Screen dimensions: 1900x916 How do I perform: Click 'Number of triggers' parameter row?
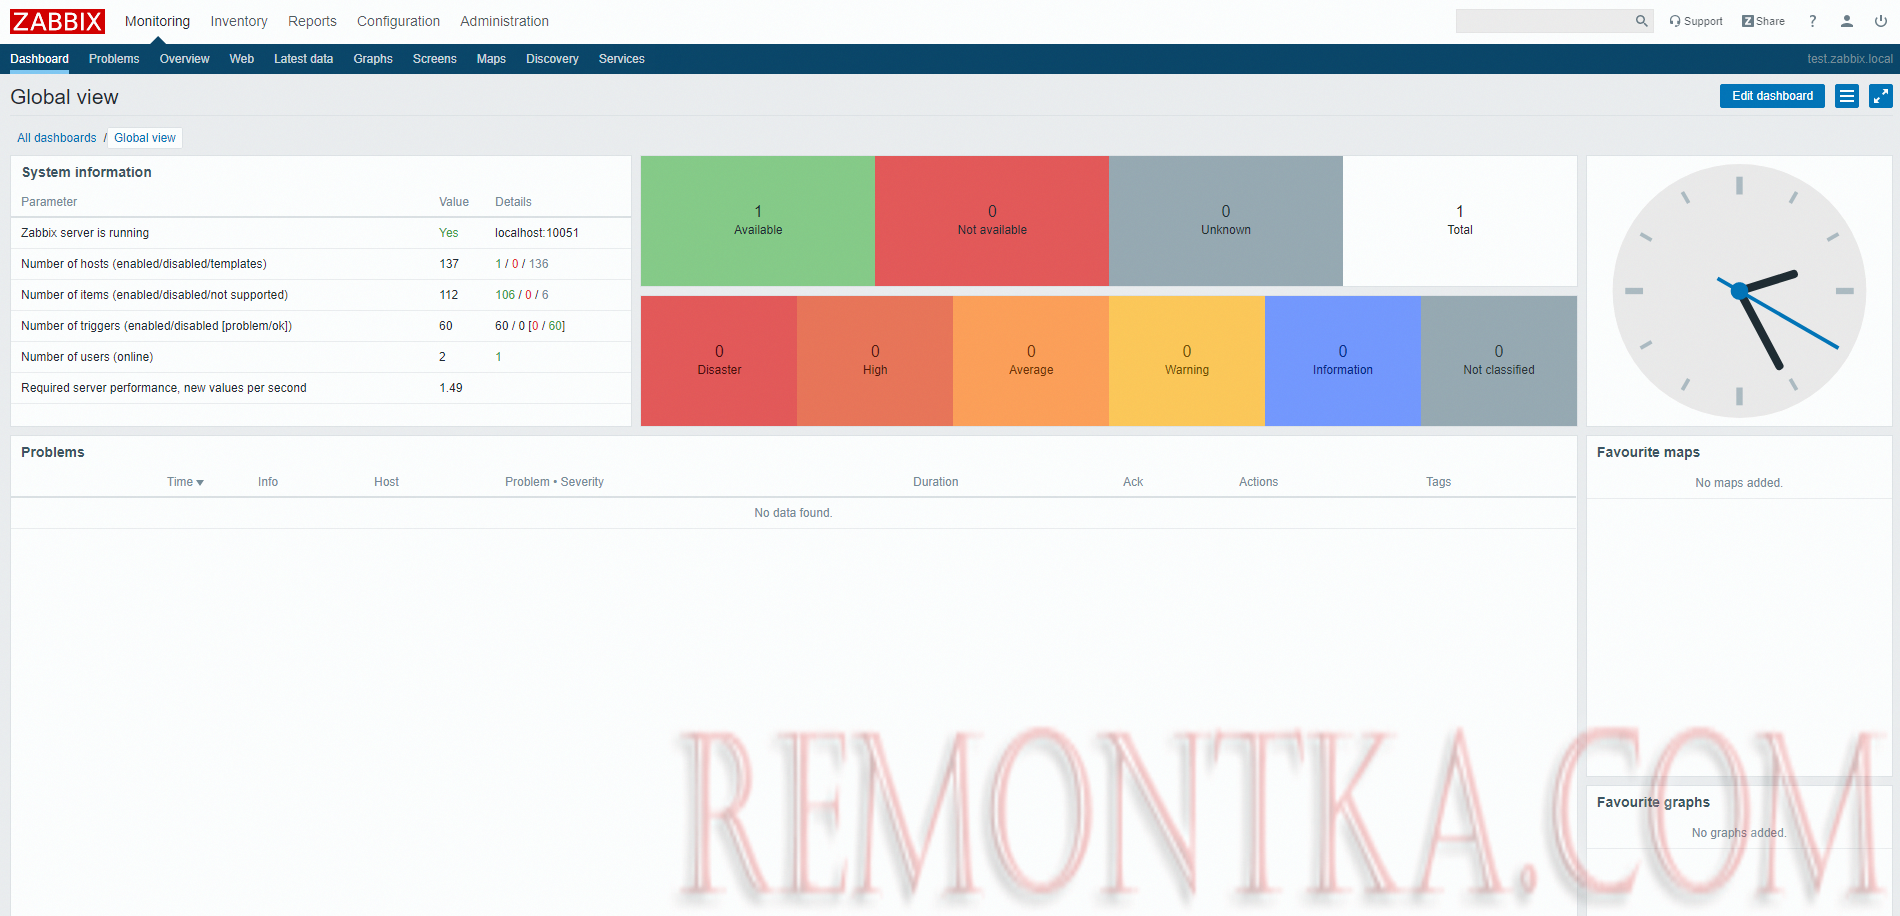[321, 326]
